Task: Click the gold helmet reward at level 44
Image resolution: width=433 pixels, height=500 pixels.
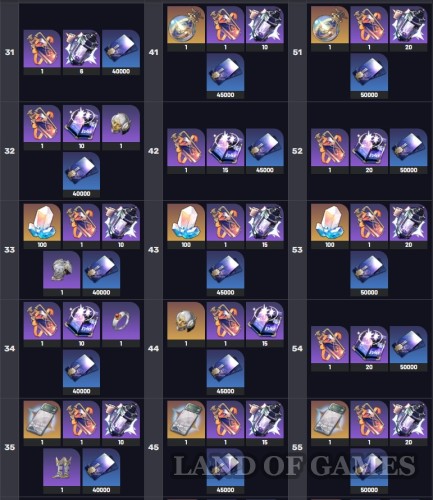Action: click(186, 325)
